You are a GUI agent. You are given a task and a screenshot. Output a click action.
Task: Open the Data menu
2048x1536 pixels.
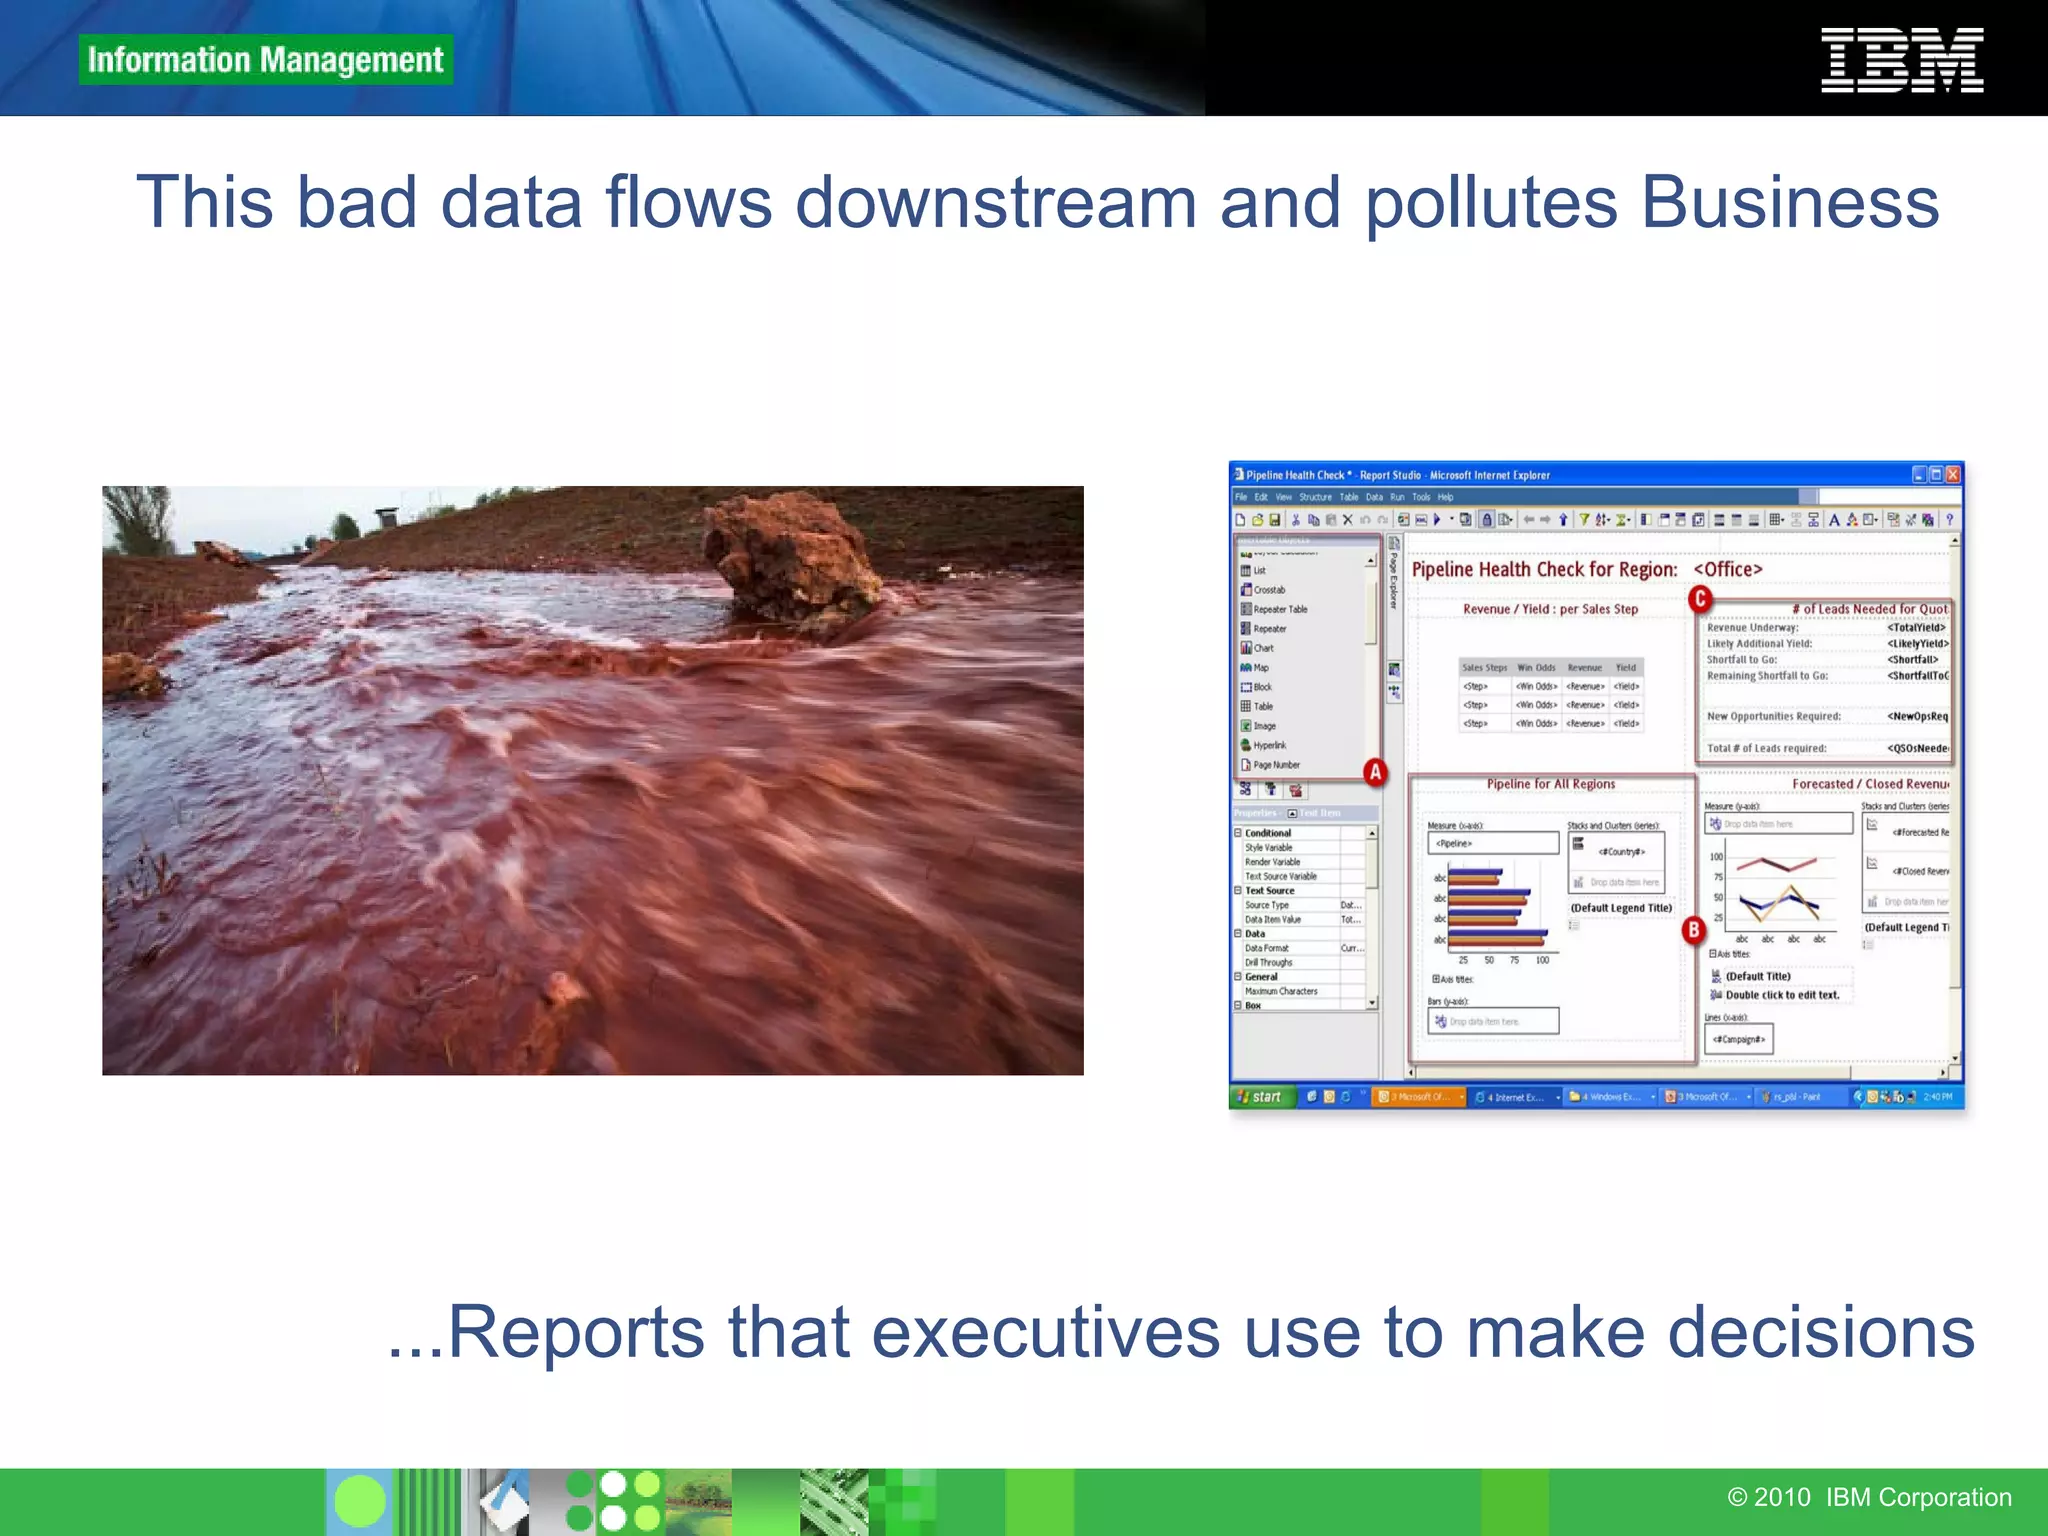[x=1375, y=497]
